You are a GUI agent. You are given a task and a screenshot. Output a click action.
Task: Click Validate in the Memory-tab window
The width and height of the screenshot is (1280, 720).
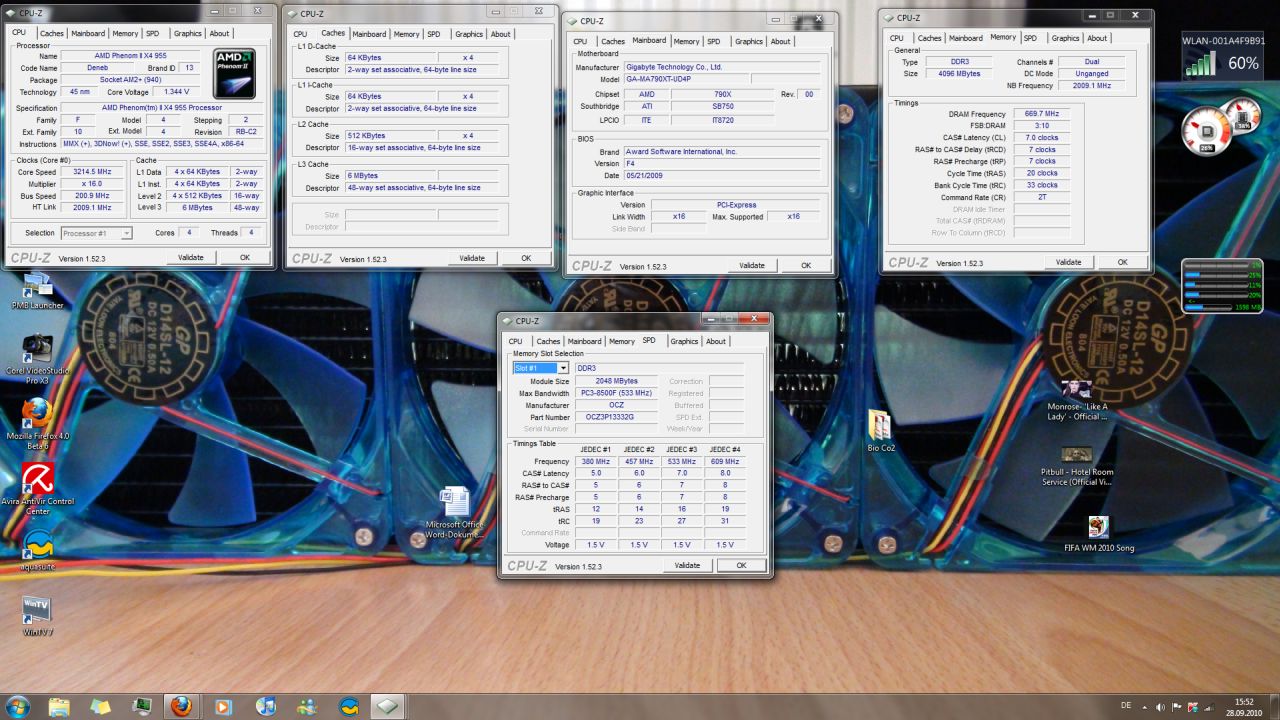[1069, 262]
